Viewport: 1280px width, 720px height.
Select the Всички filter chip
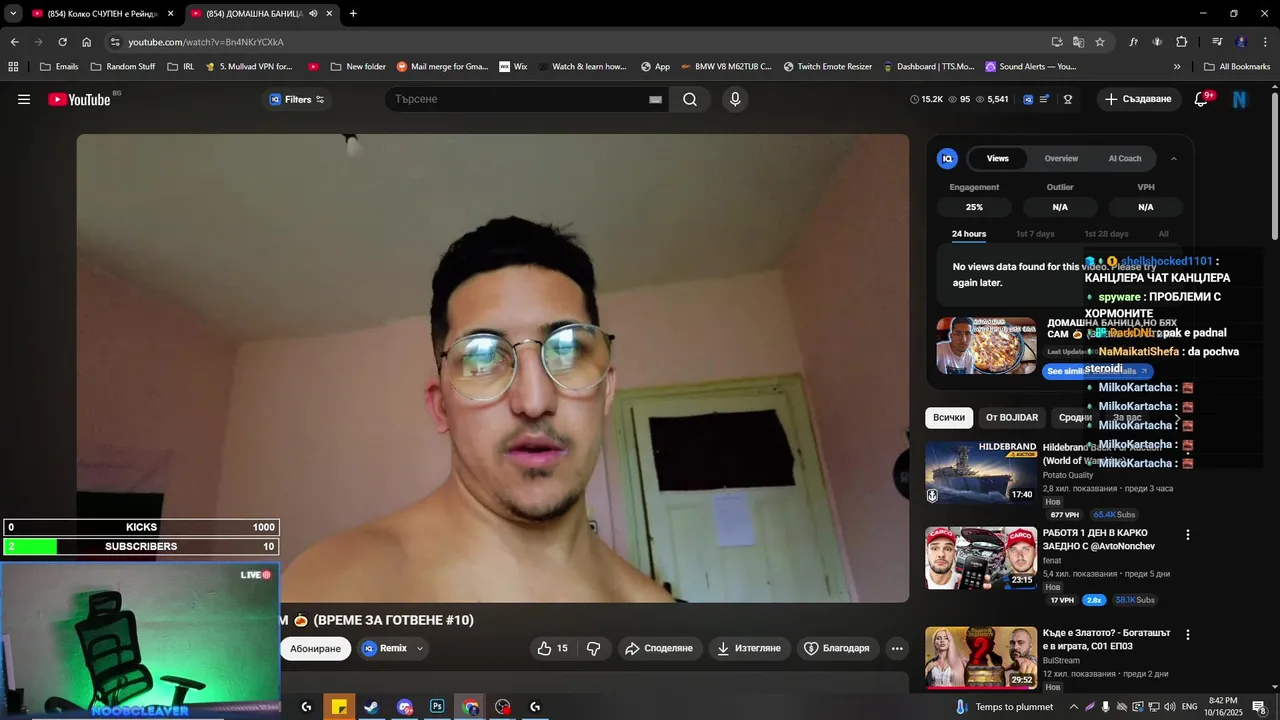949,417
